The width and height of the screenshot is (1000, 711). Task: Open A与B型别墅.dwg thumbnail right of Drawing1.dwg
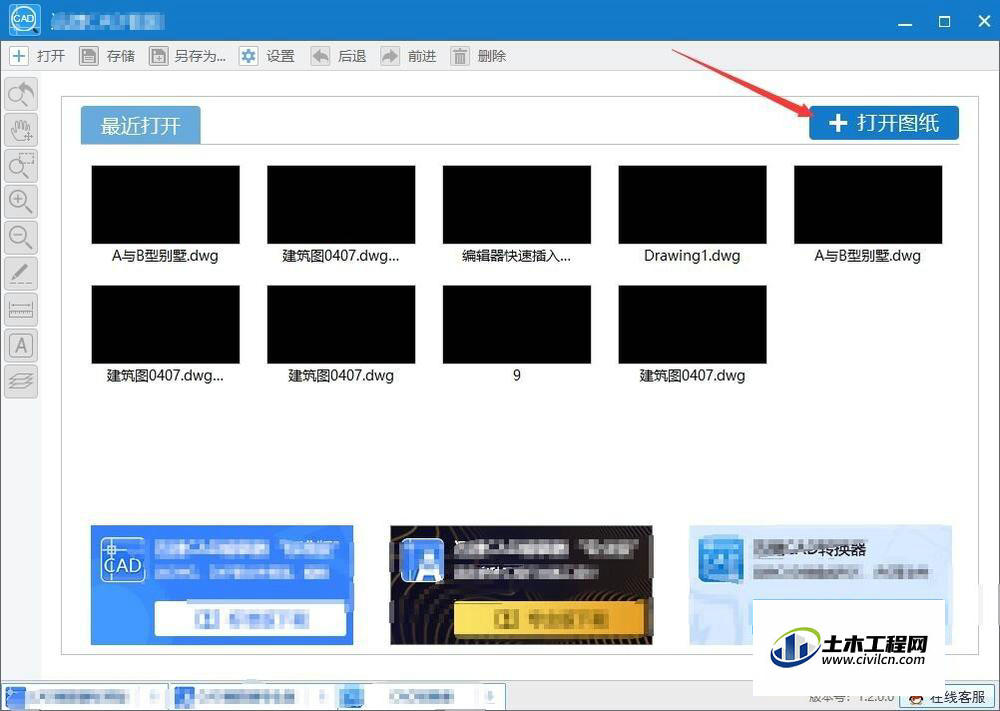pos(868,205)
